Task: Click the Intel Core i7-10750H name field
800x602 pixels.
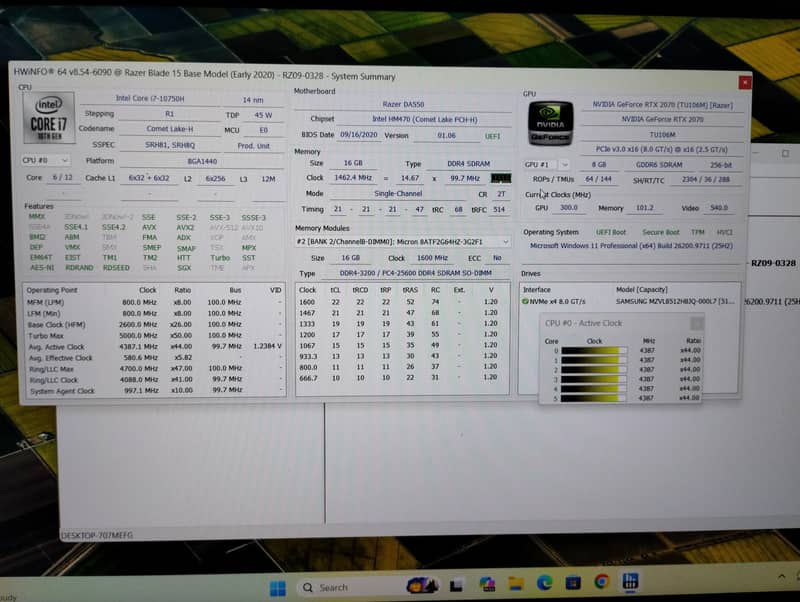Action: point(150,98)
